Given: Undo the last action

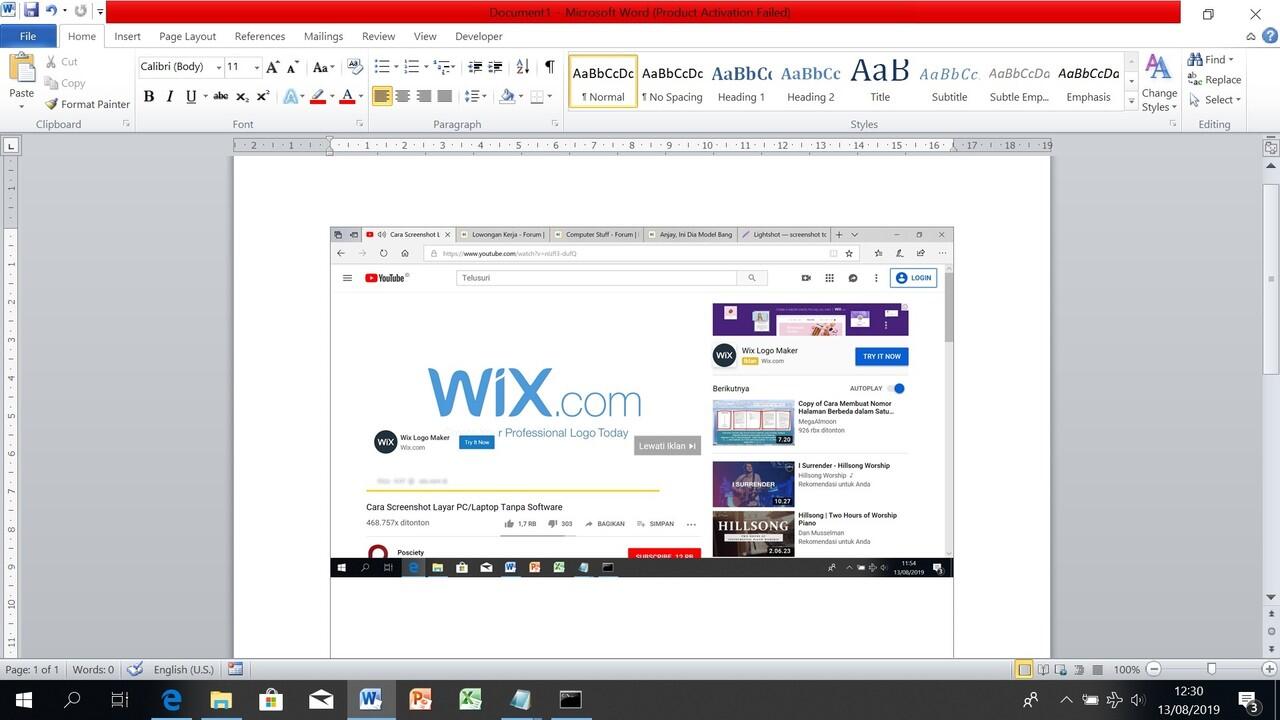Looking at the screenshot, I should tap(51, 11).
